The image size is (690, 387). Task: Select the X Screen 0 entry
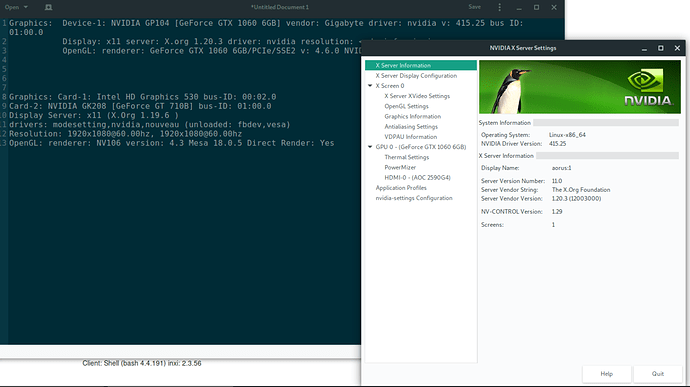(x=389, y=86)
